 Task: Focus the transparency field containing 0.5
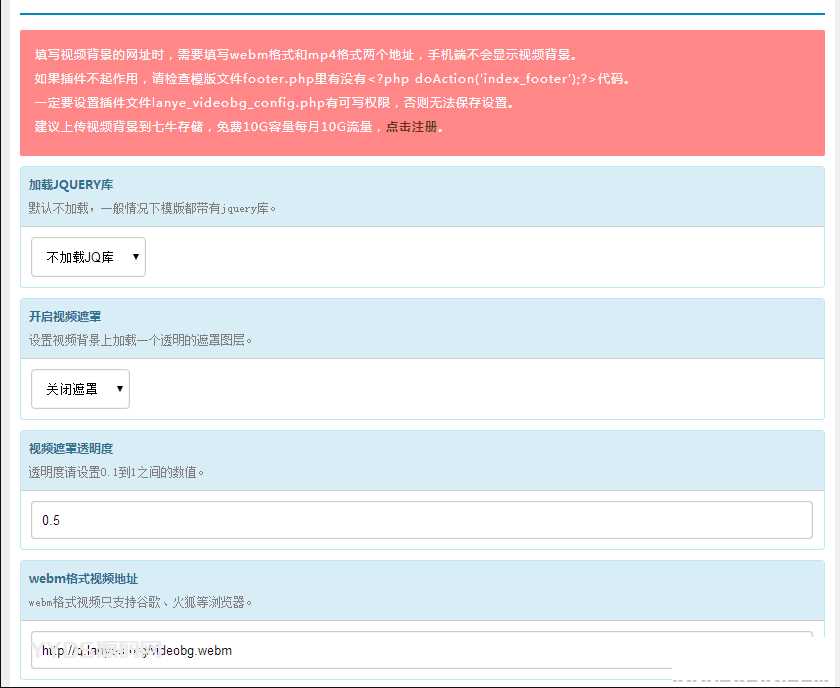click(421, 520)
